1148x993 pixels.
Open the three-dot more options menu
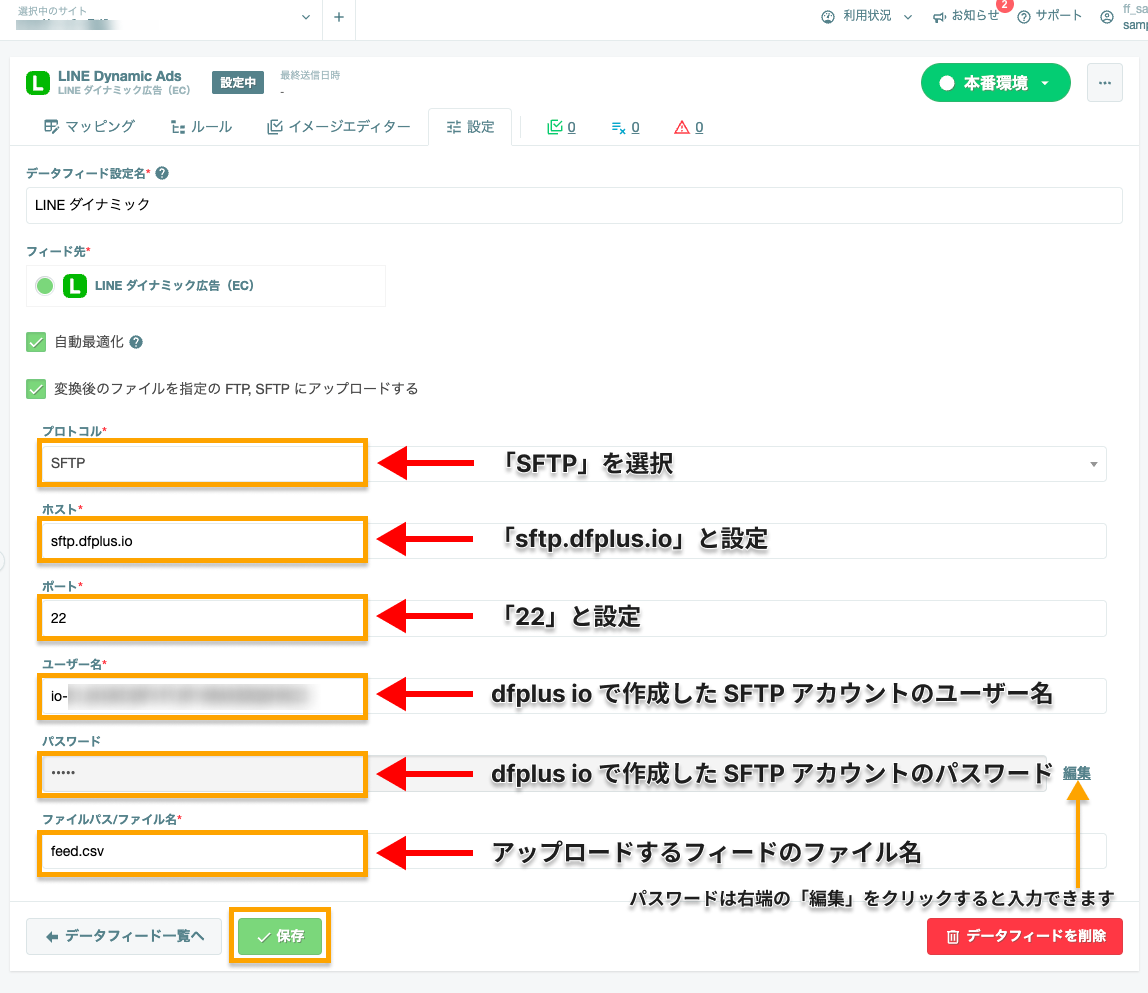point(1105,83)
